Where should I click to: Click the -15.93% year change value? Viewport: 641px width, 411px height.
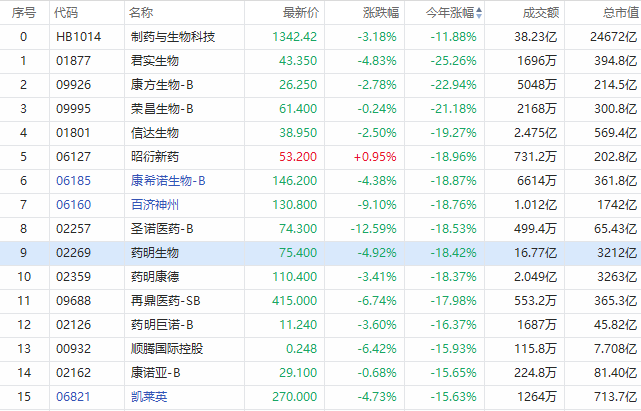click(x=453, y=349)
